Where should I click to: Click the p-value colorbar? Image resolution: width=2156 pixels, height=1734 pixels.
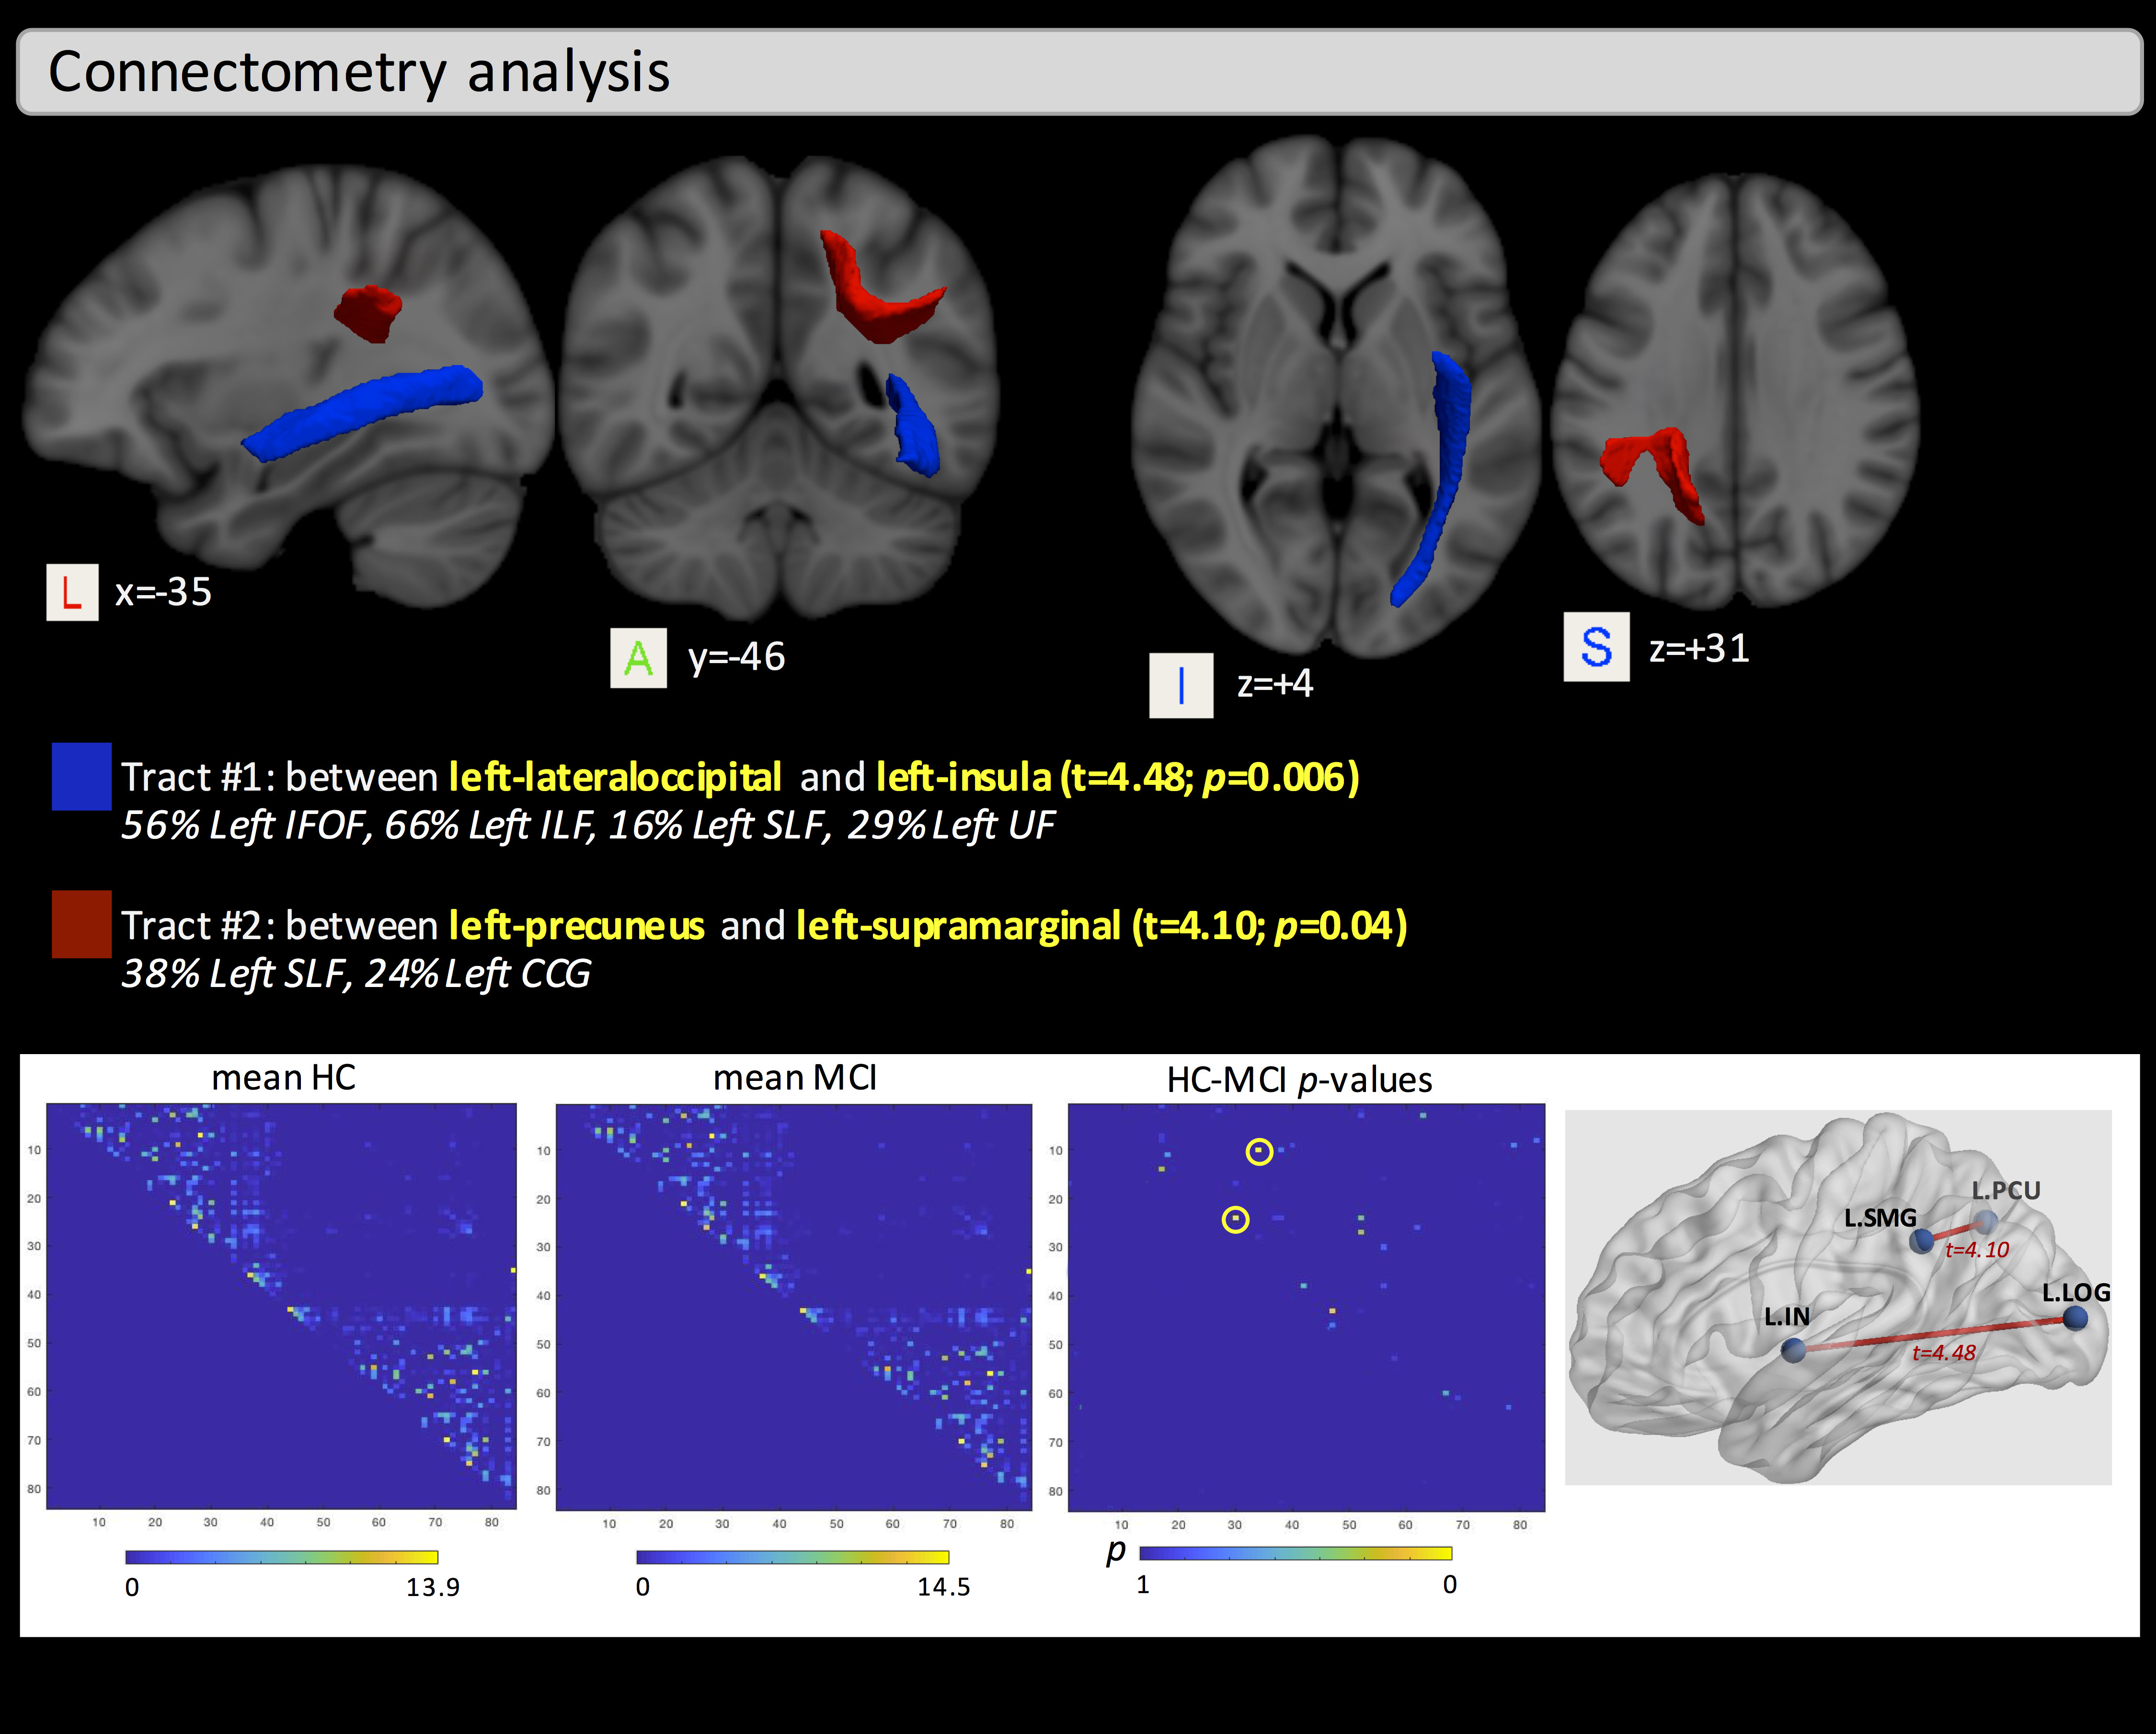[1295, 1553]
